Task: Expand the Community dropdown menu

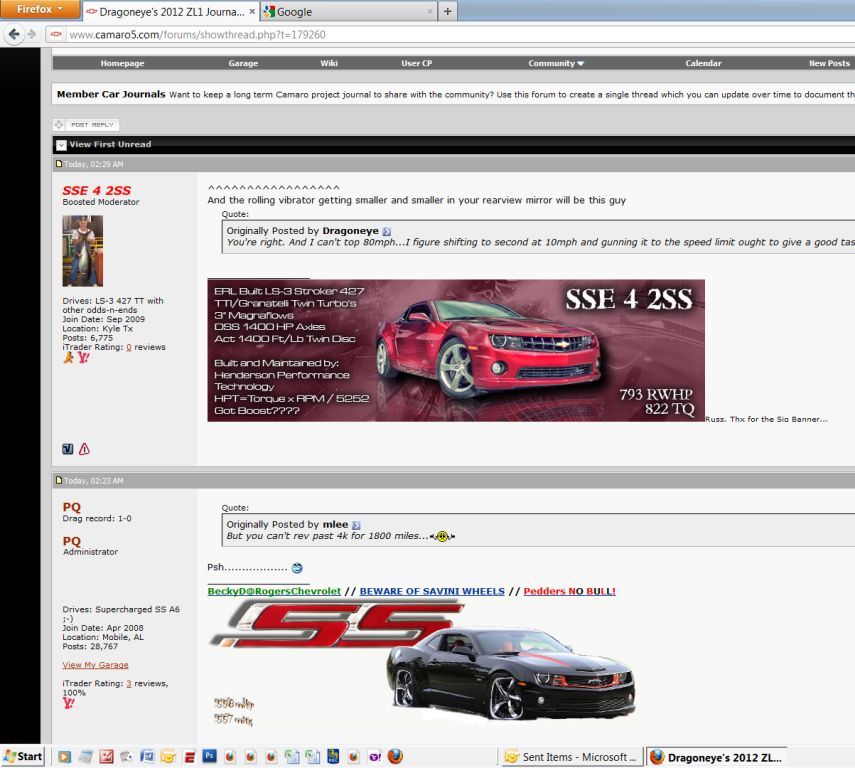Action: (556, 63)
